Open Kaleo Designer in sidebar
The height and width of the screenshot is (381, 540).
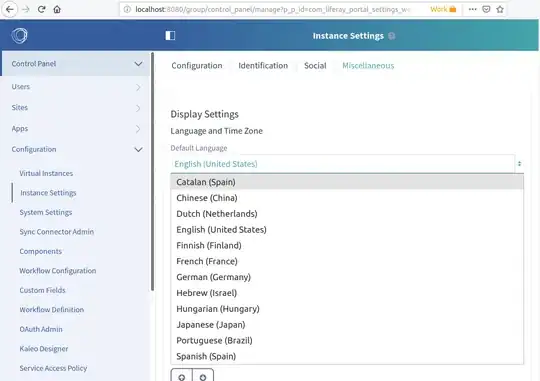[44, 349]
